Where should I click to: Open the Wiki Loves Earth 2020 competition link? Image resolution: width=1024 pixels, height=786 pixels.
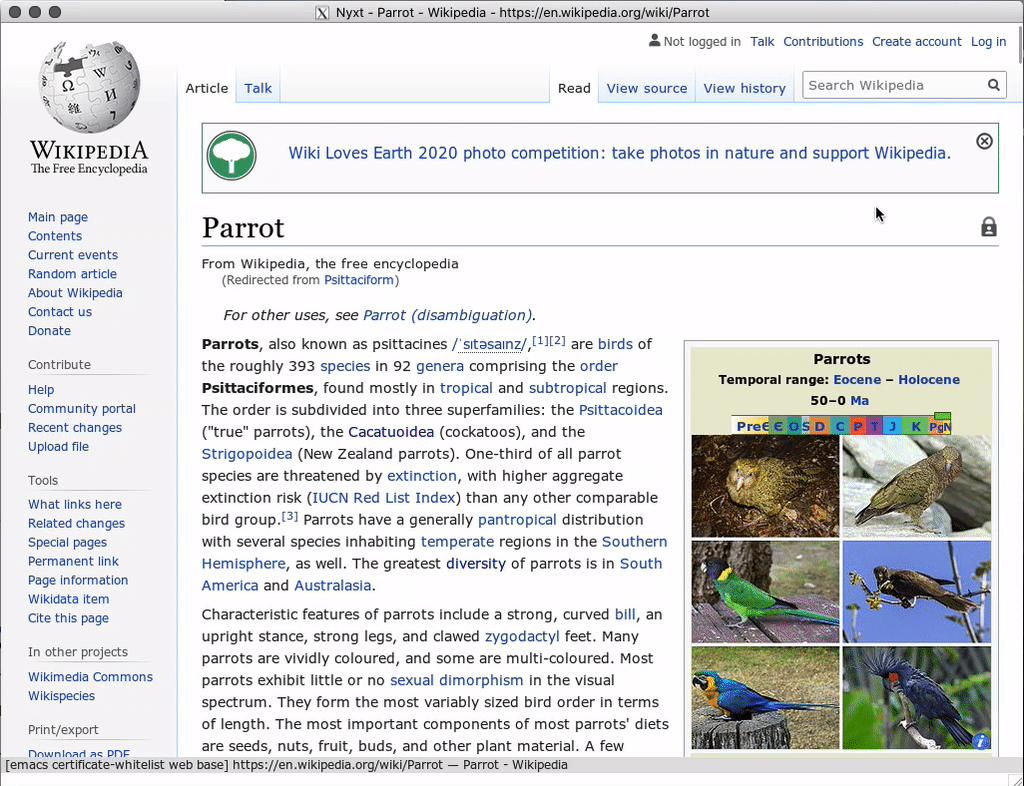(x=619, y=153)
